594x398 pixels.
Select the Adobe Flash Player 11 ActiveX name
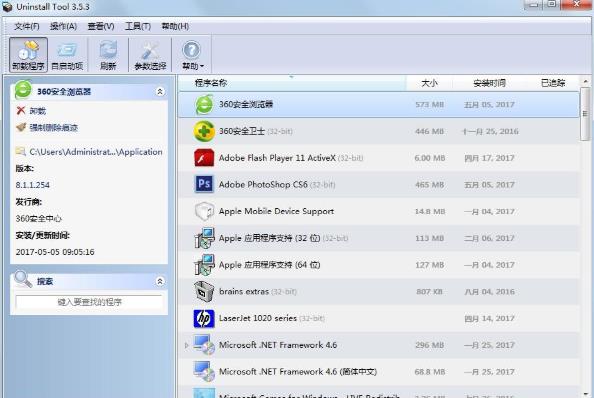pyautogui.click(x=277, y=158)
